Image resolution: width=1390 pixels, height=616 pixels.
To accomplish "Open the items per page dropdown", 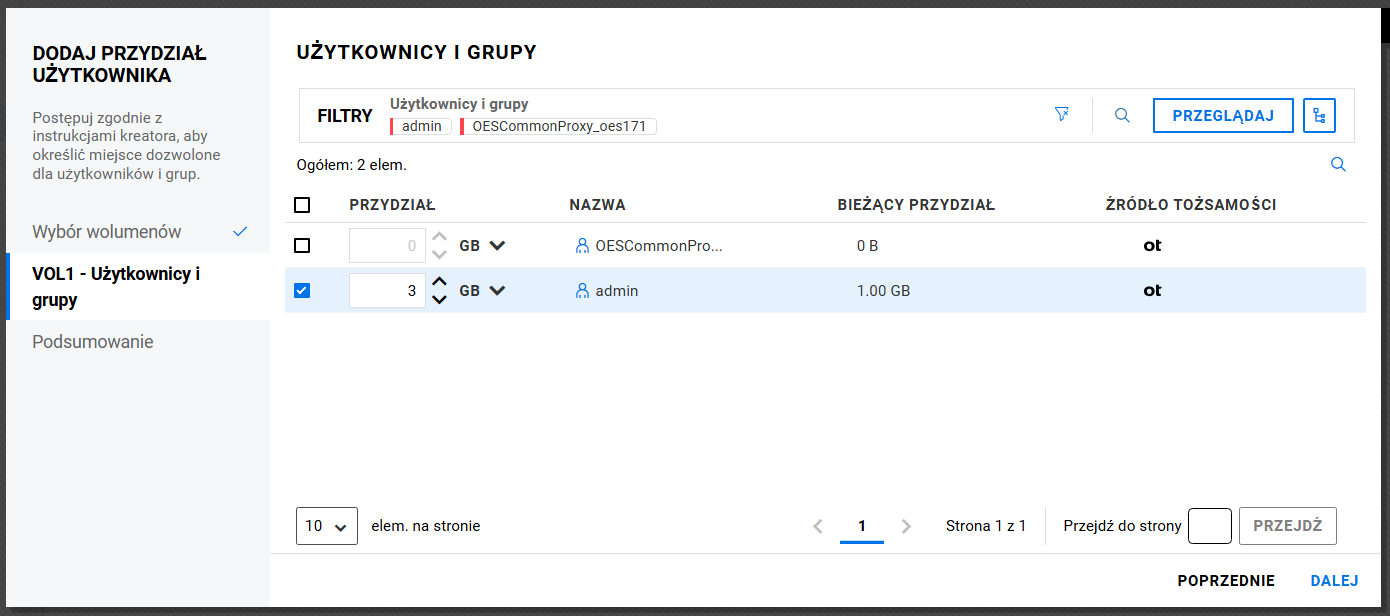I will [326, 526].
